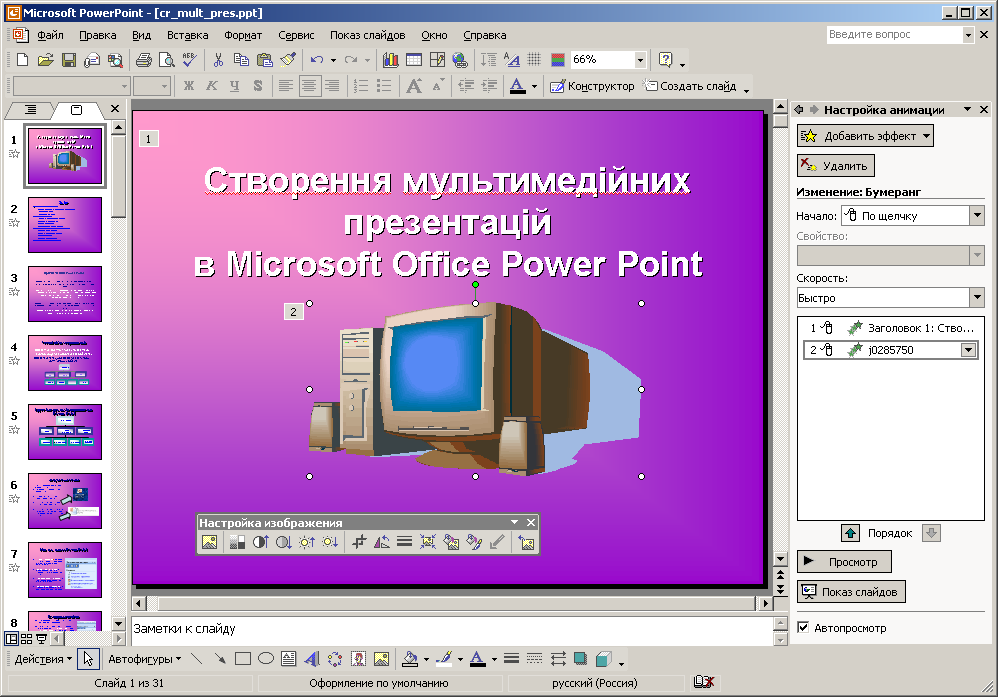Toggle italic К formatting

pos(212,85)
